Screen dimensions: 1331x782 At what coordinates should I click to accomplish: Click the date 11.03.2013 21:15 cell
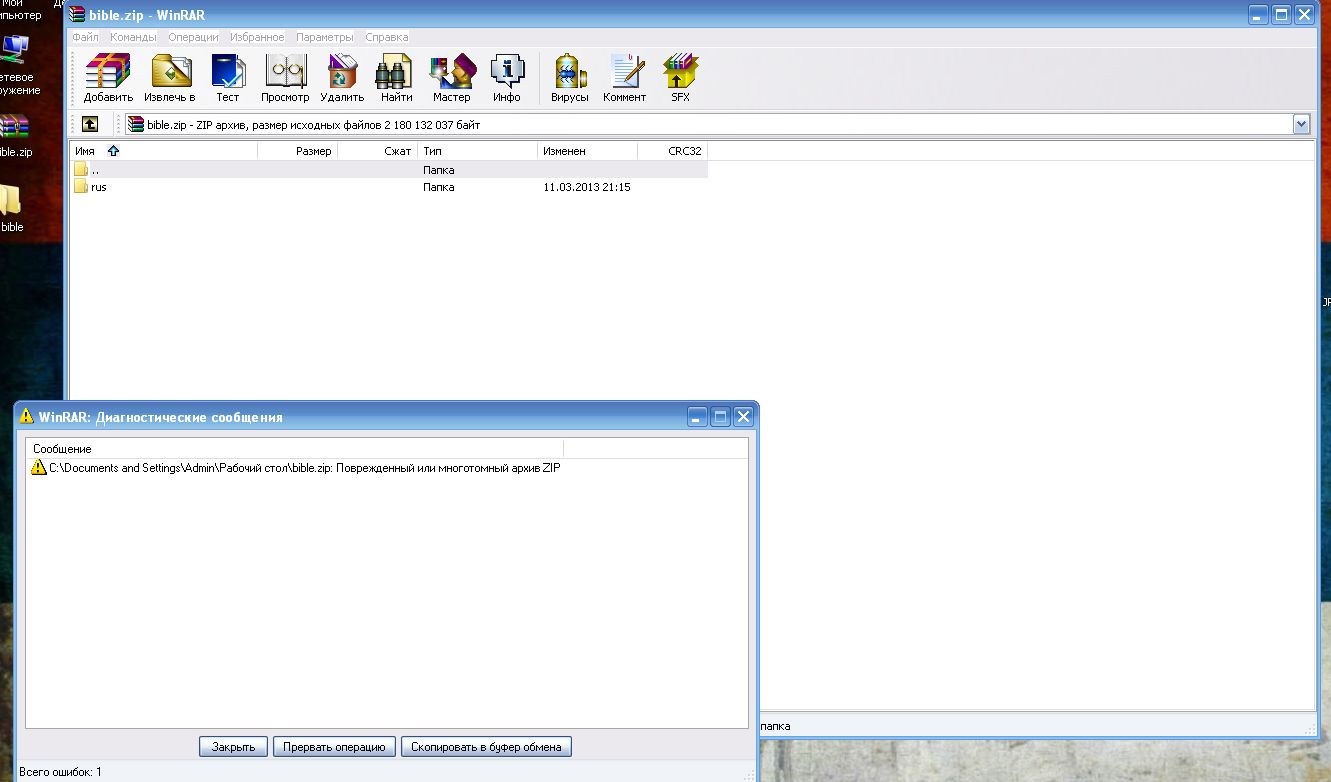pos(587,187)
